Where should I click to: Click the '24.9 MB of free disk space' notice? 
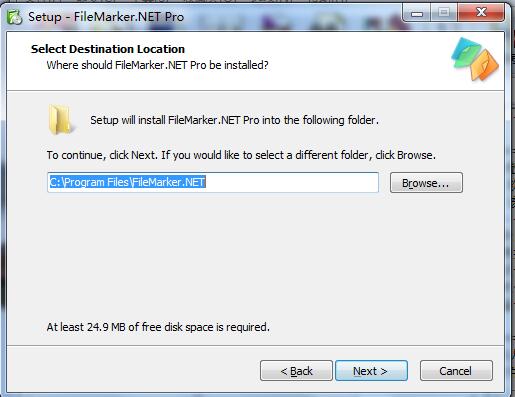pos(158,327)
